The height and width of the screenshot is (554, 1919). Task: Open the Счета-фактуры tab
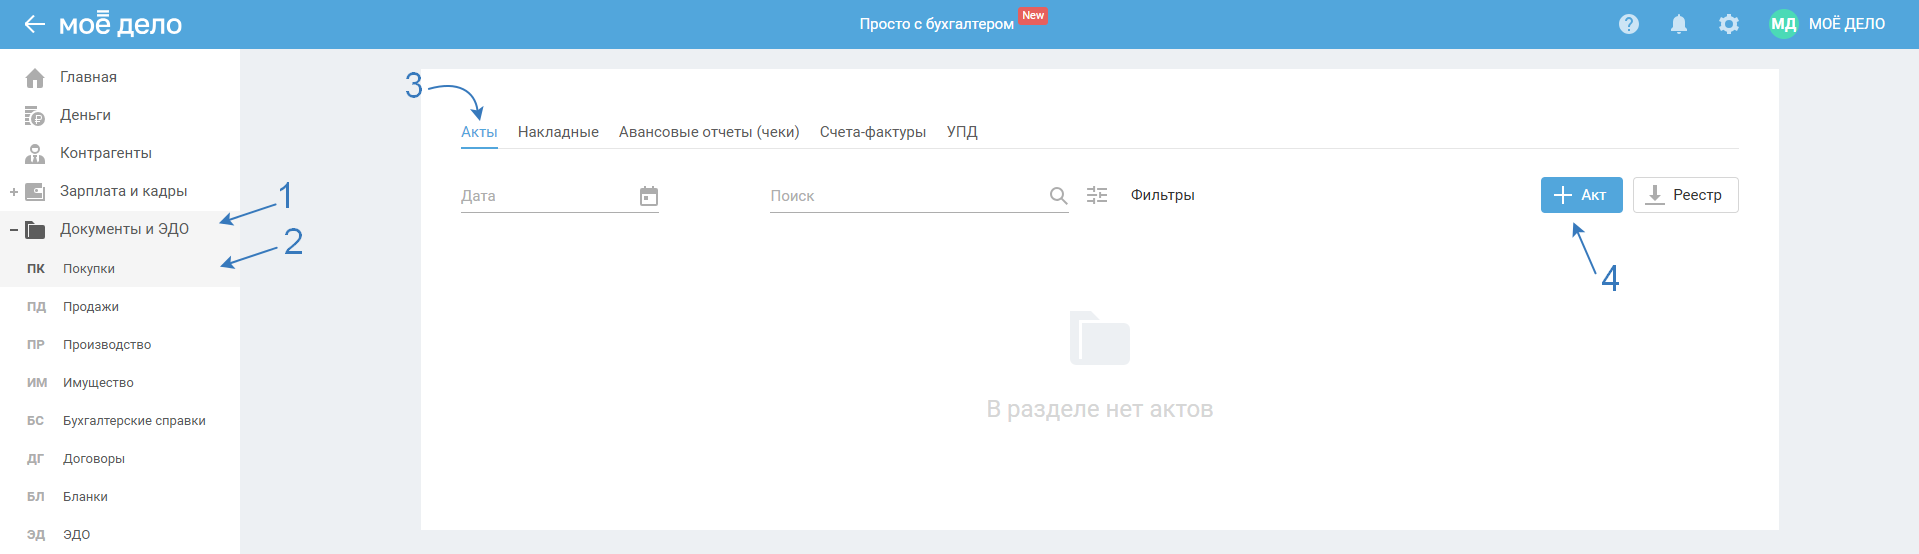pos(872,132)
